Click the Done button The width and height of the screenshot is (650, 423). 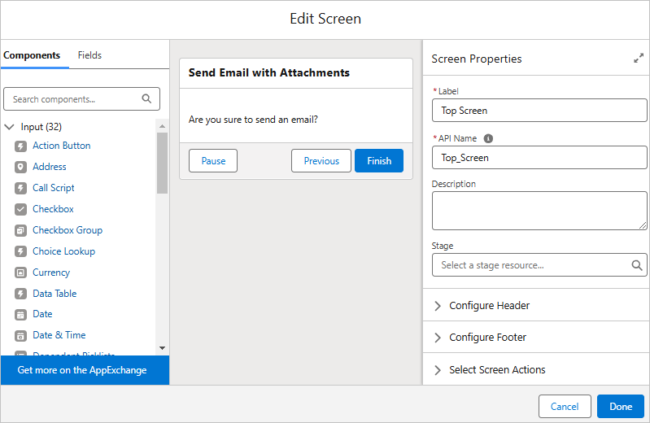[x=621, y=406]
